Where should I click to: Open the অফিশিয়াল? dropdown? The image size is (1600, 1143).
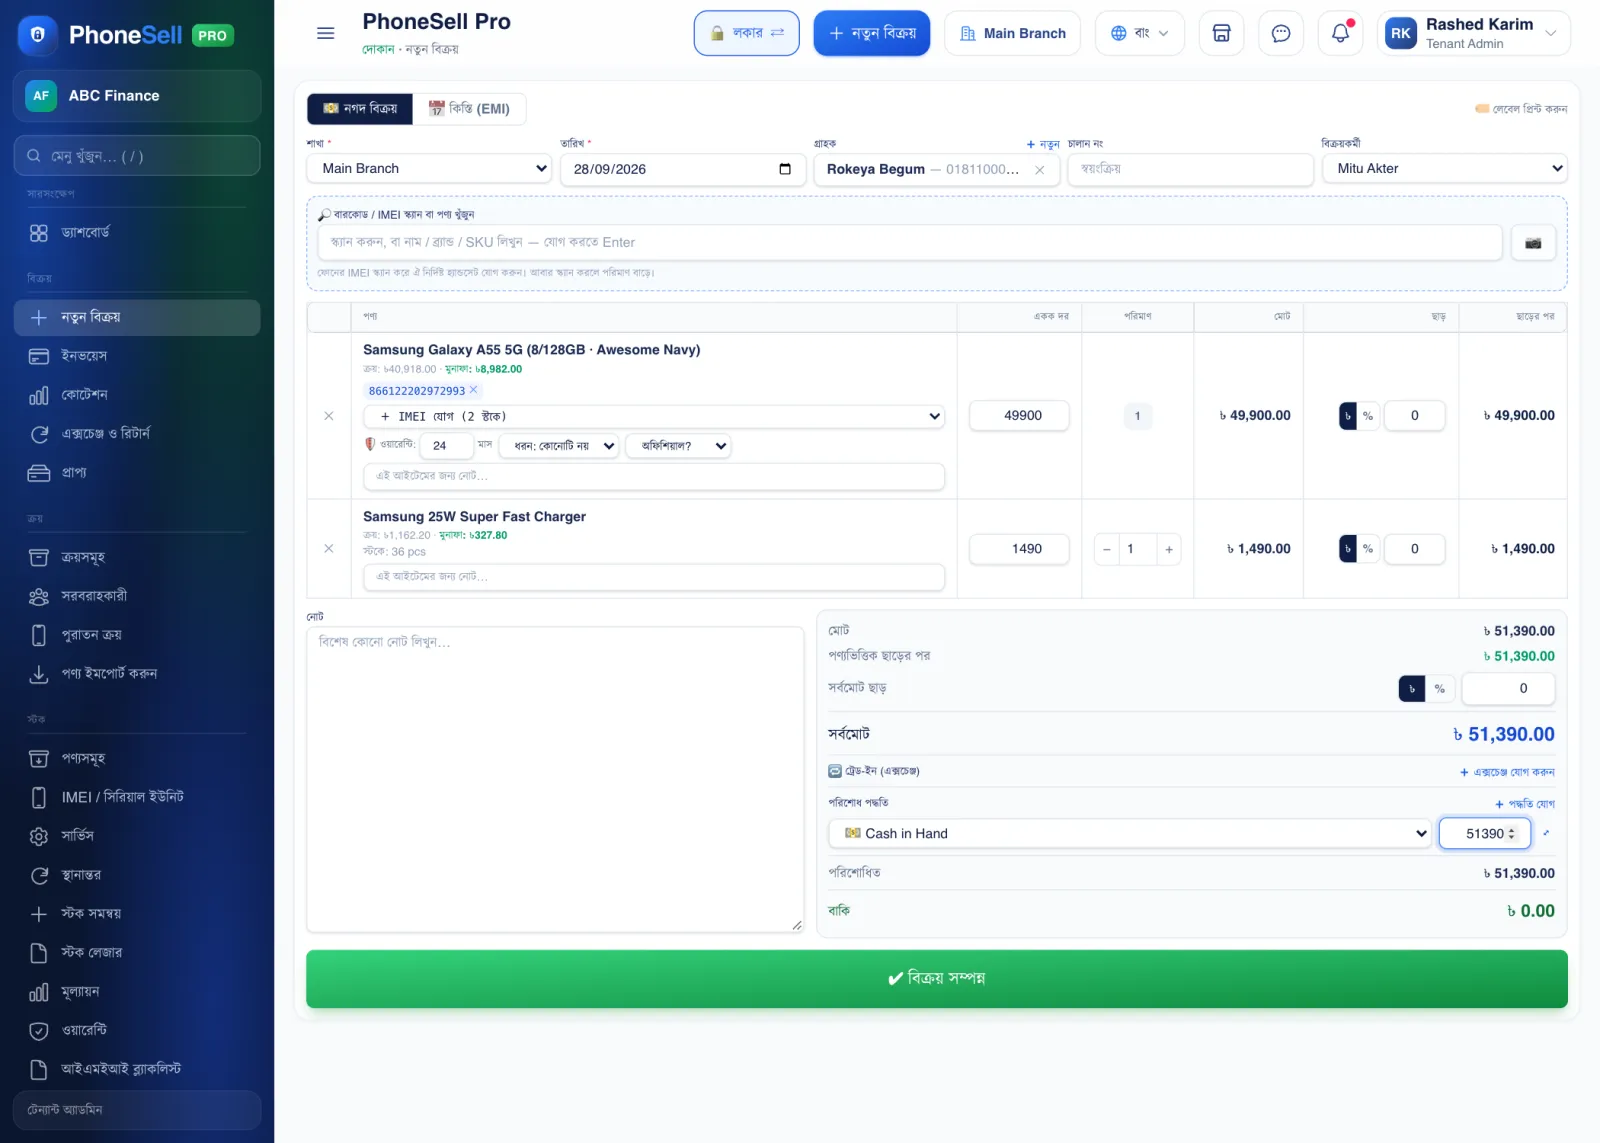coord(678,446)
